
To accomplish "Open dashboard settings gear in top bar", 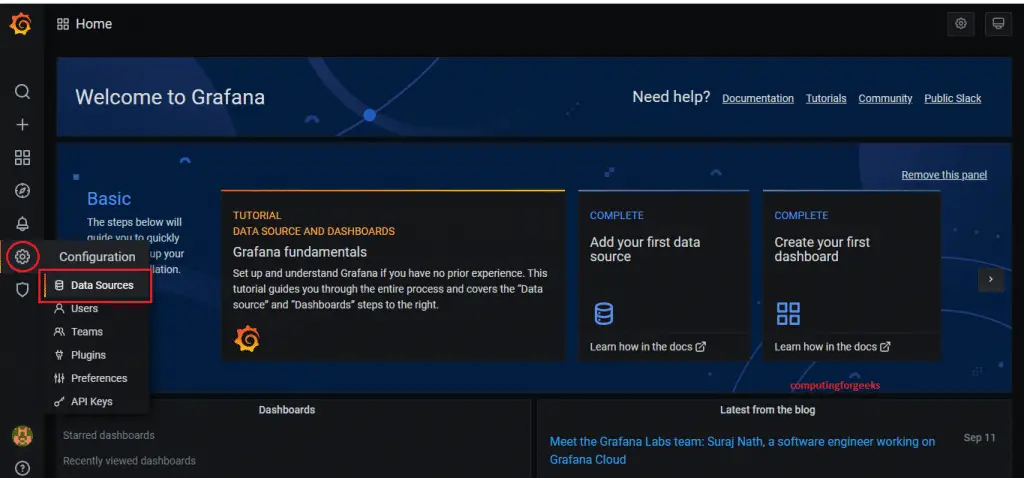I will pos(961,24).
